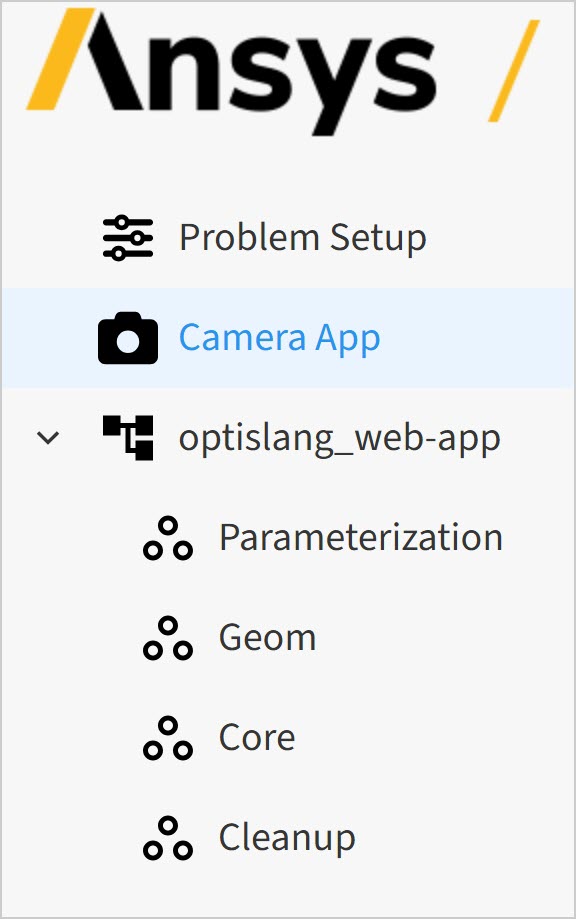
Task: Click the highlighted Camera App row background
Action: [288, 338]
